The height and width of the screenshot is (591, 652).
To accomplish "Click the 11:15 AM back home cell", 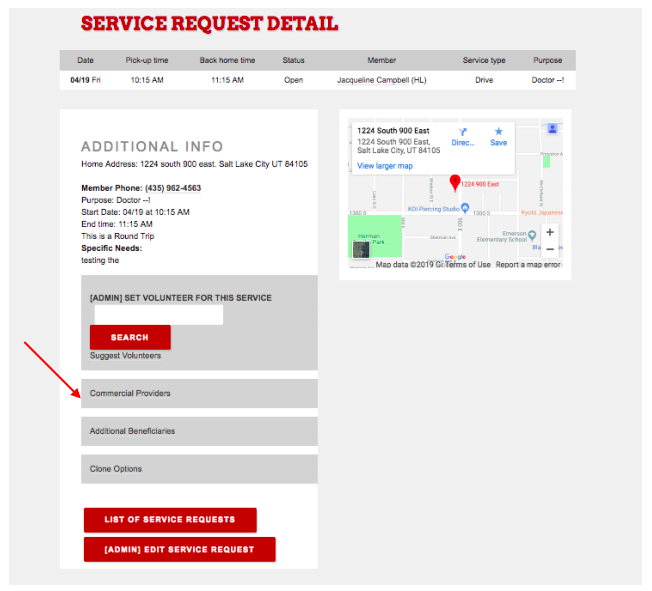I will tap(227, 80).
